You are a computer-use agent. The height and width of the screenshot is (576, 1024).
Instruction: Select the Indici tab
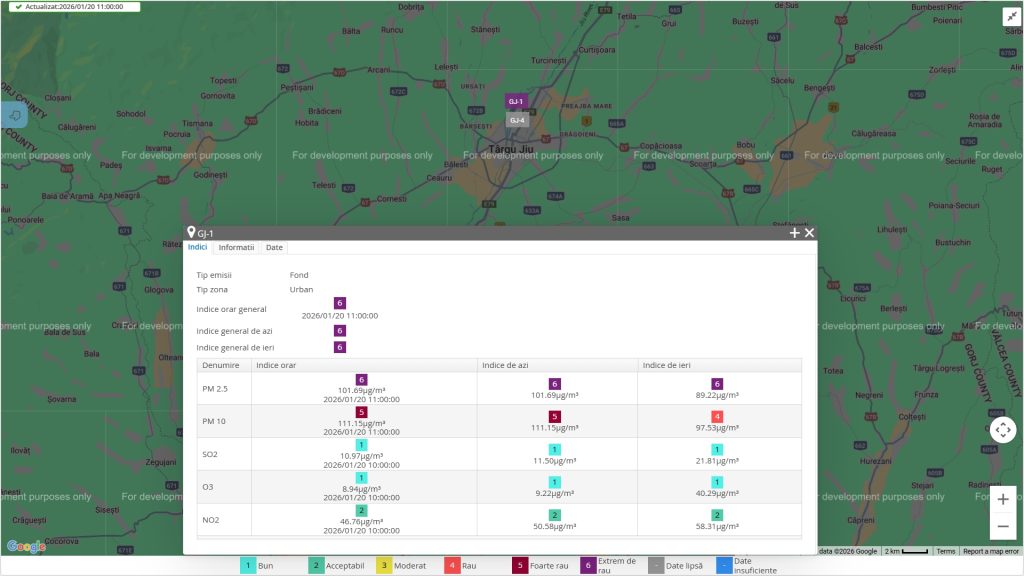tap(198, 247)
